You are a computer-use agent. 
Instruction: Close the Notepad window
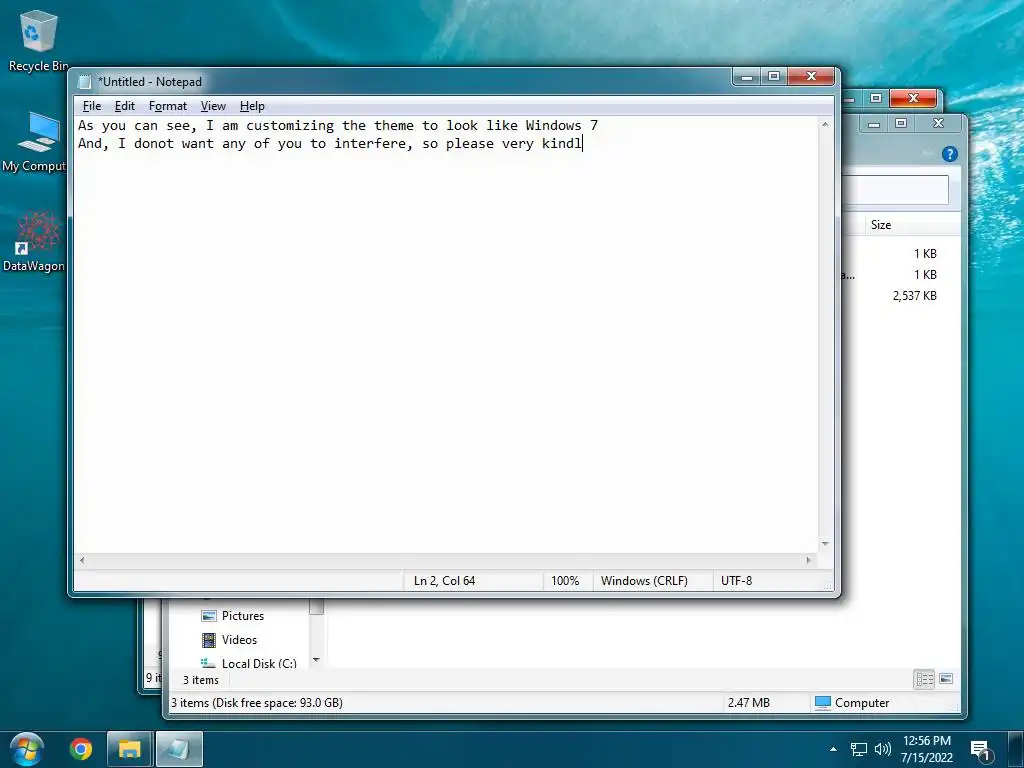(x=811, y=76)
